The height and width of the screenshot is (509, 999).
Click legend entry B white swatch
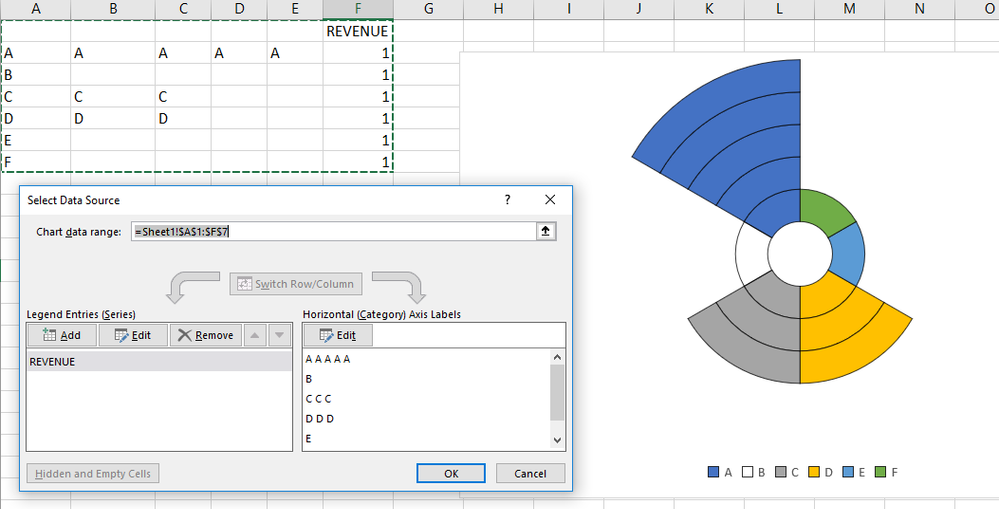747,472
